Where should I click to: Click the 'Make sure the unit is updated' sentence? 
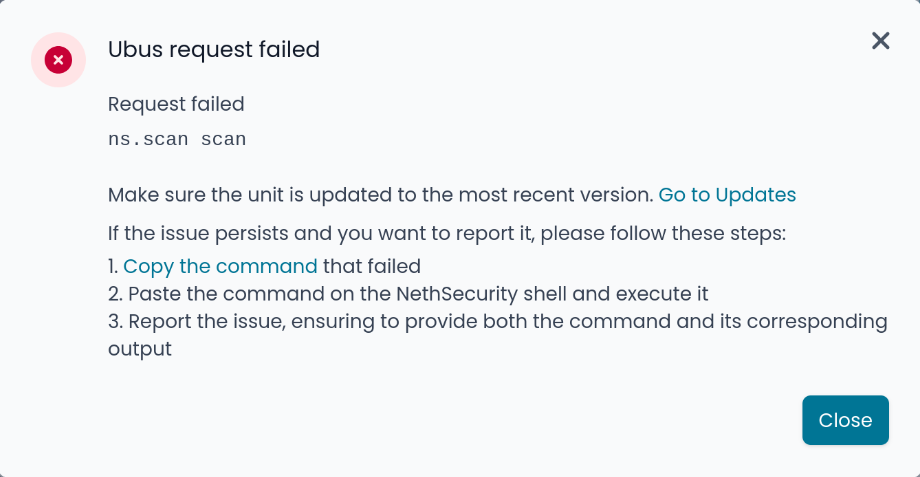[380, 195]
